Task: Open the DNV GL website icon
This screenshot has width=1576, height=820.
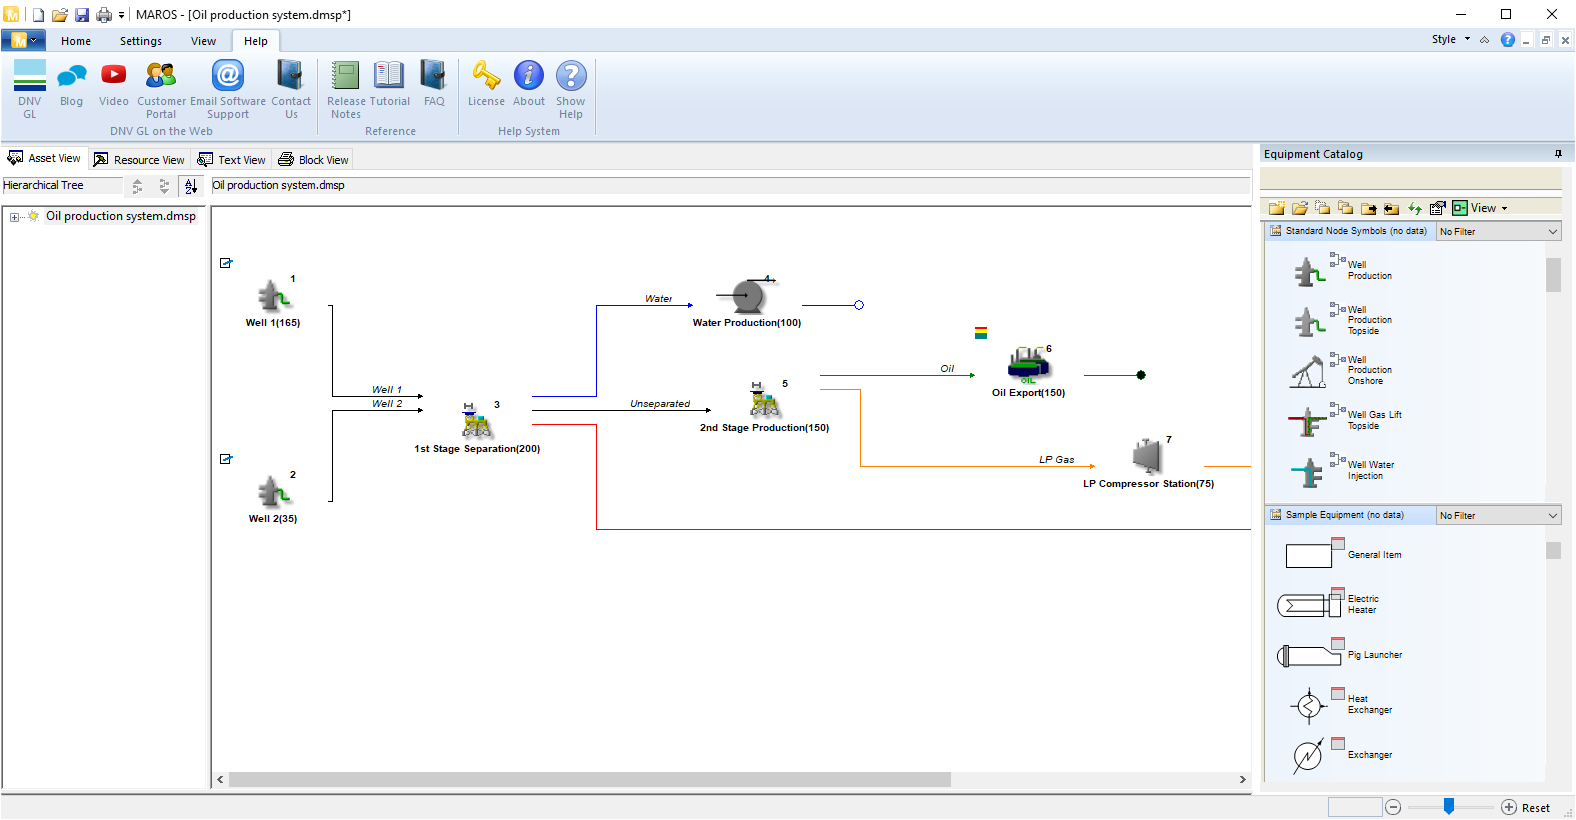Action: [30, 89]
